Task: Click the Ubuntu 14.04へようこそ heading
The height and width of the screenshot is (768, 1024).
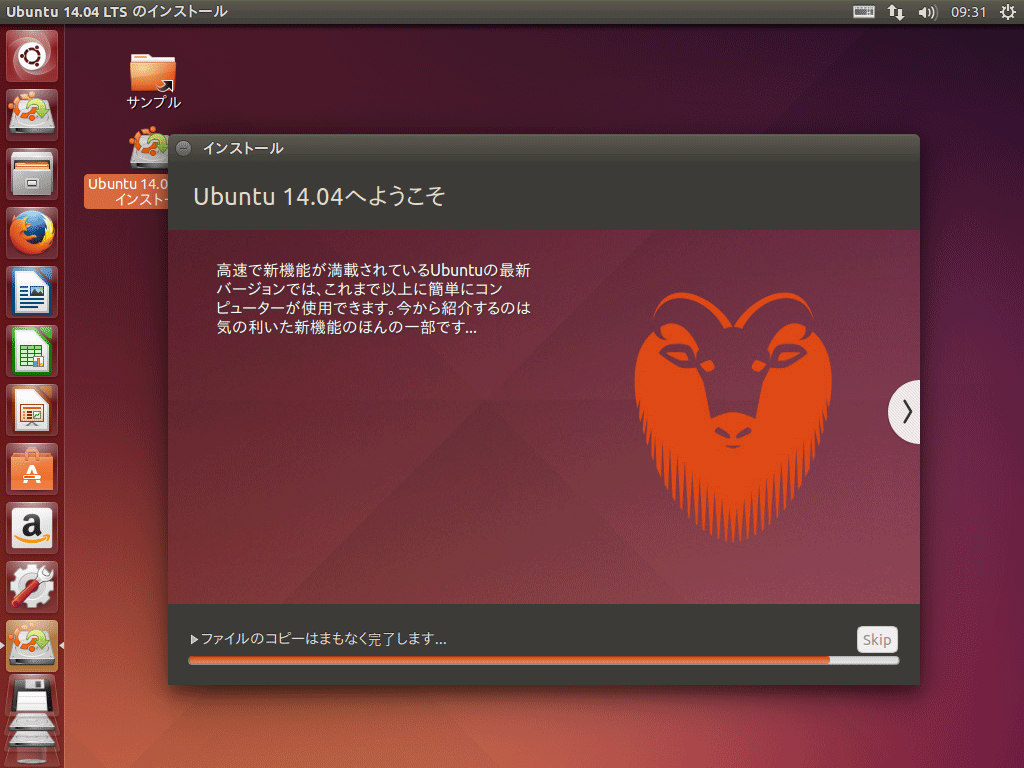Action: tap(319, 196)
